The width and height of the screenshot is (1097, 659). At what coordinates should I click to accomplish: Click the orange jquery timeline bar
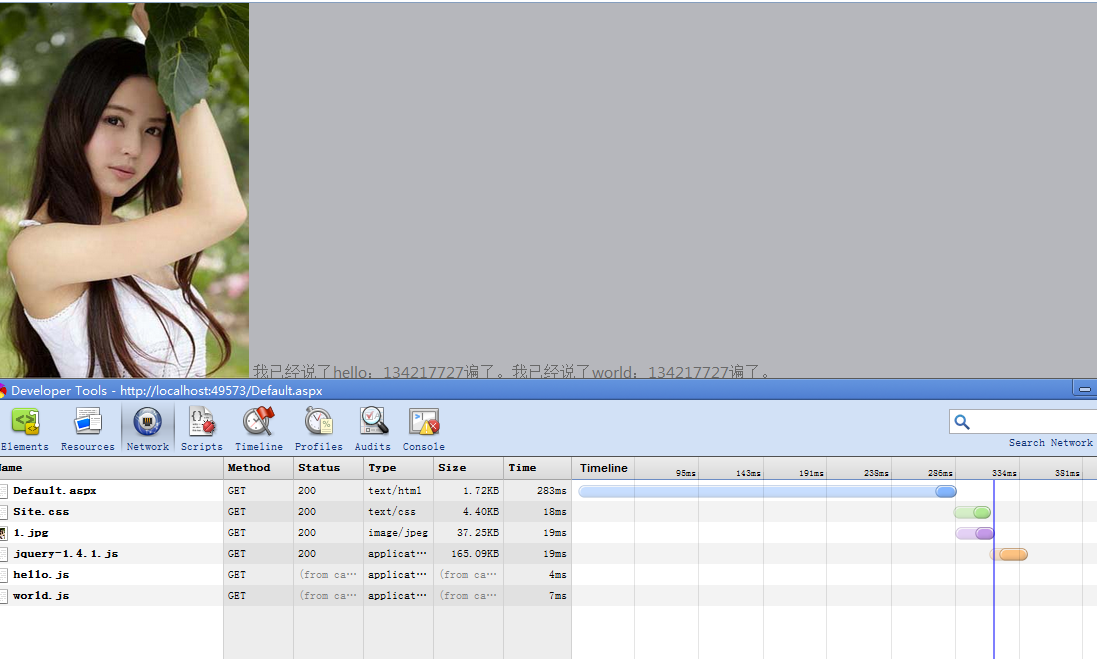(x=1011, y=554)
